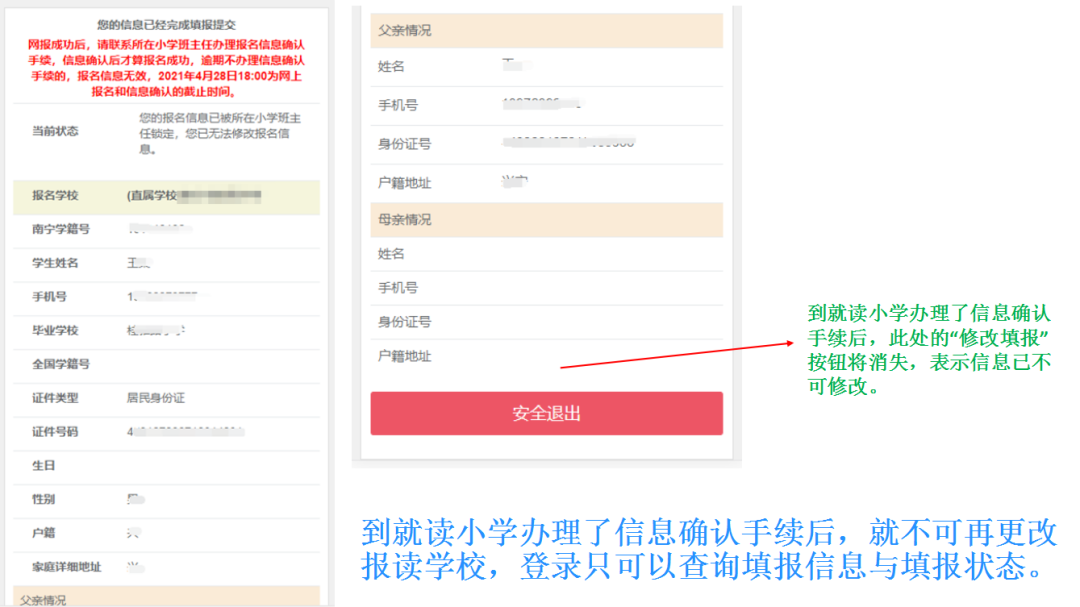Click the 生日 field row

tap(166, 466)
